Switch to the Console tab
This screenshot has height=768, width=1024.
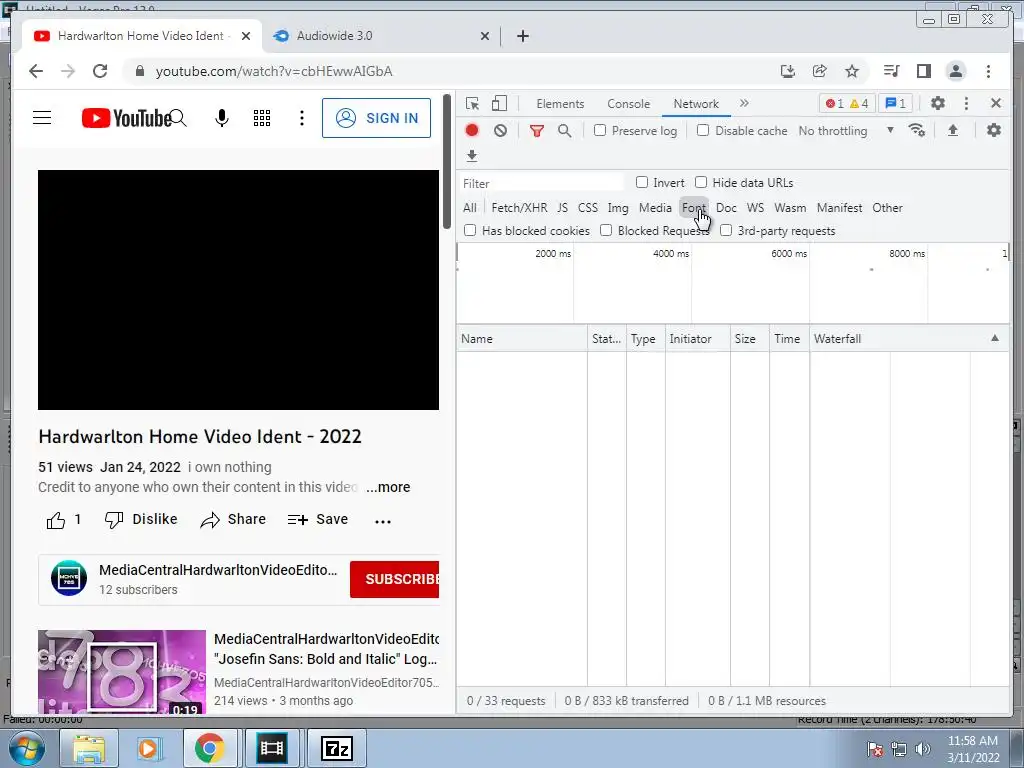tap(628, 104)
